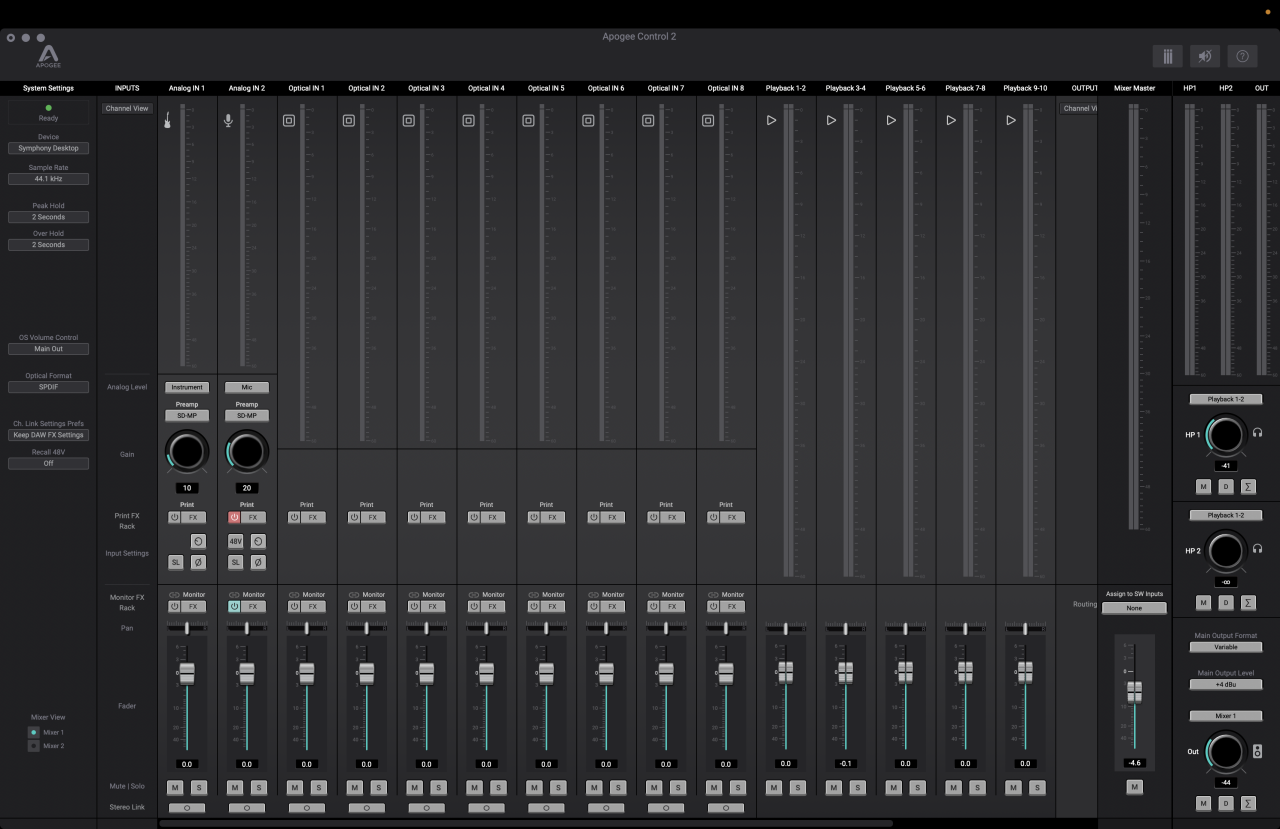The image size is (1280, 829).
Task: Solo the Playback 3-4 channel
Action: [857, 787]
